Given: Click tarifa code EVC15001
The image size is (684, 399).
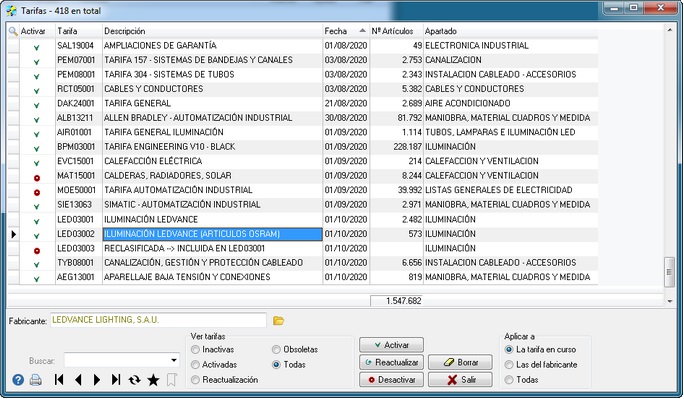Looking at the screenshot, I should (x=79, y=161).
